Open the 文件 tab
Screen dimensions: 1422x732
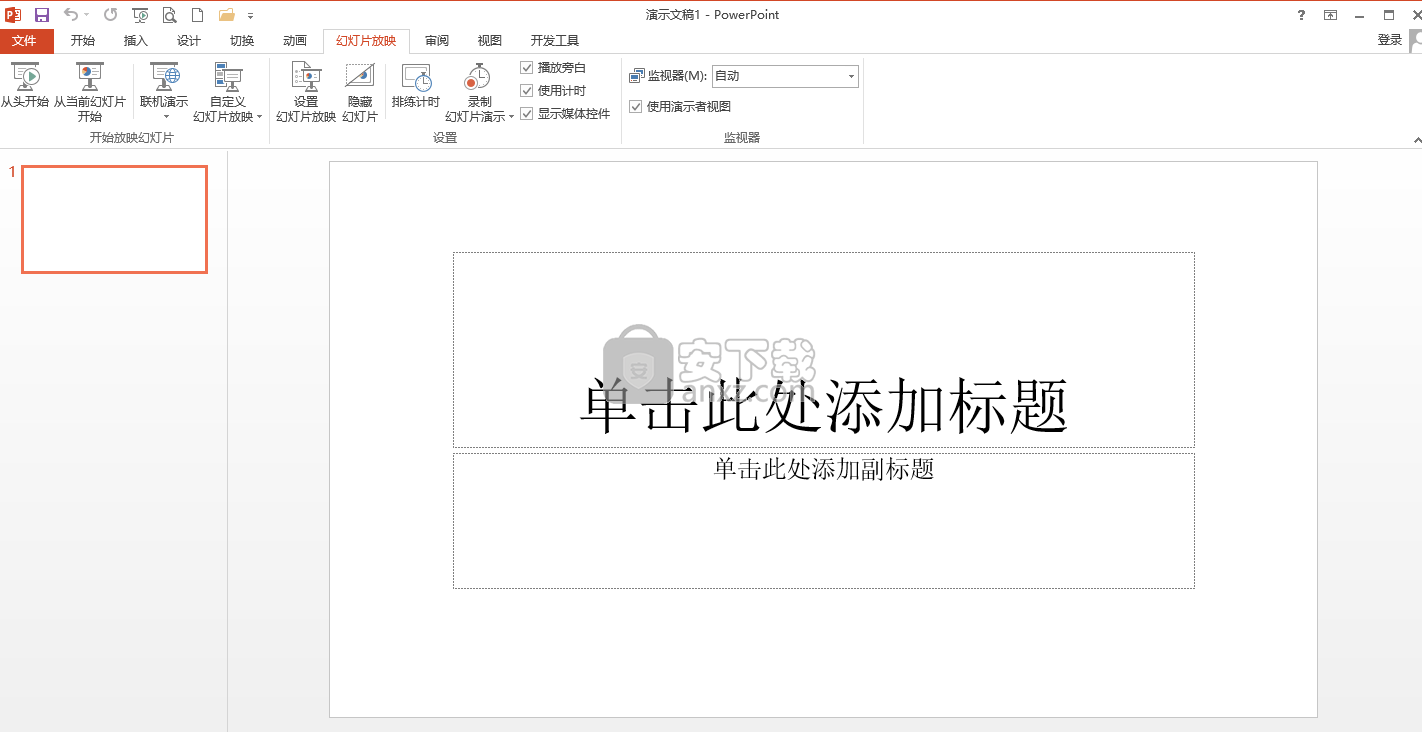[x=24, y=41]
